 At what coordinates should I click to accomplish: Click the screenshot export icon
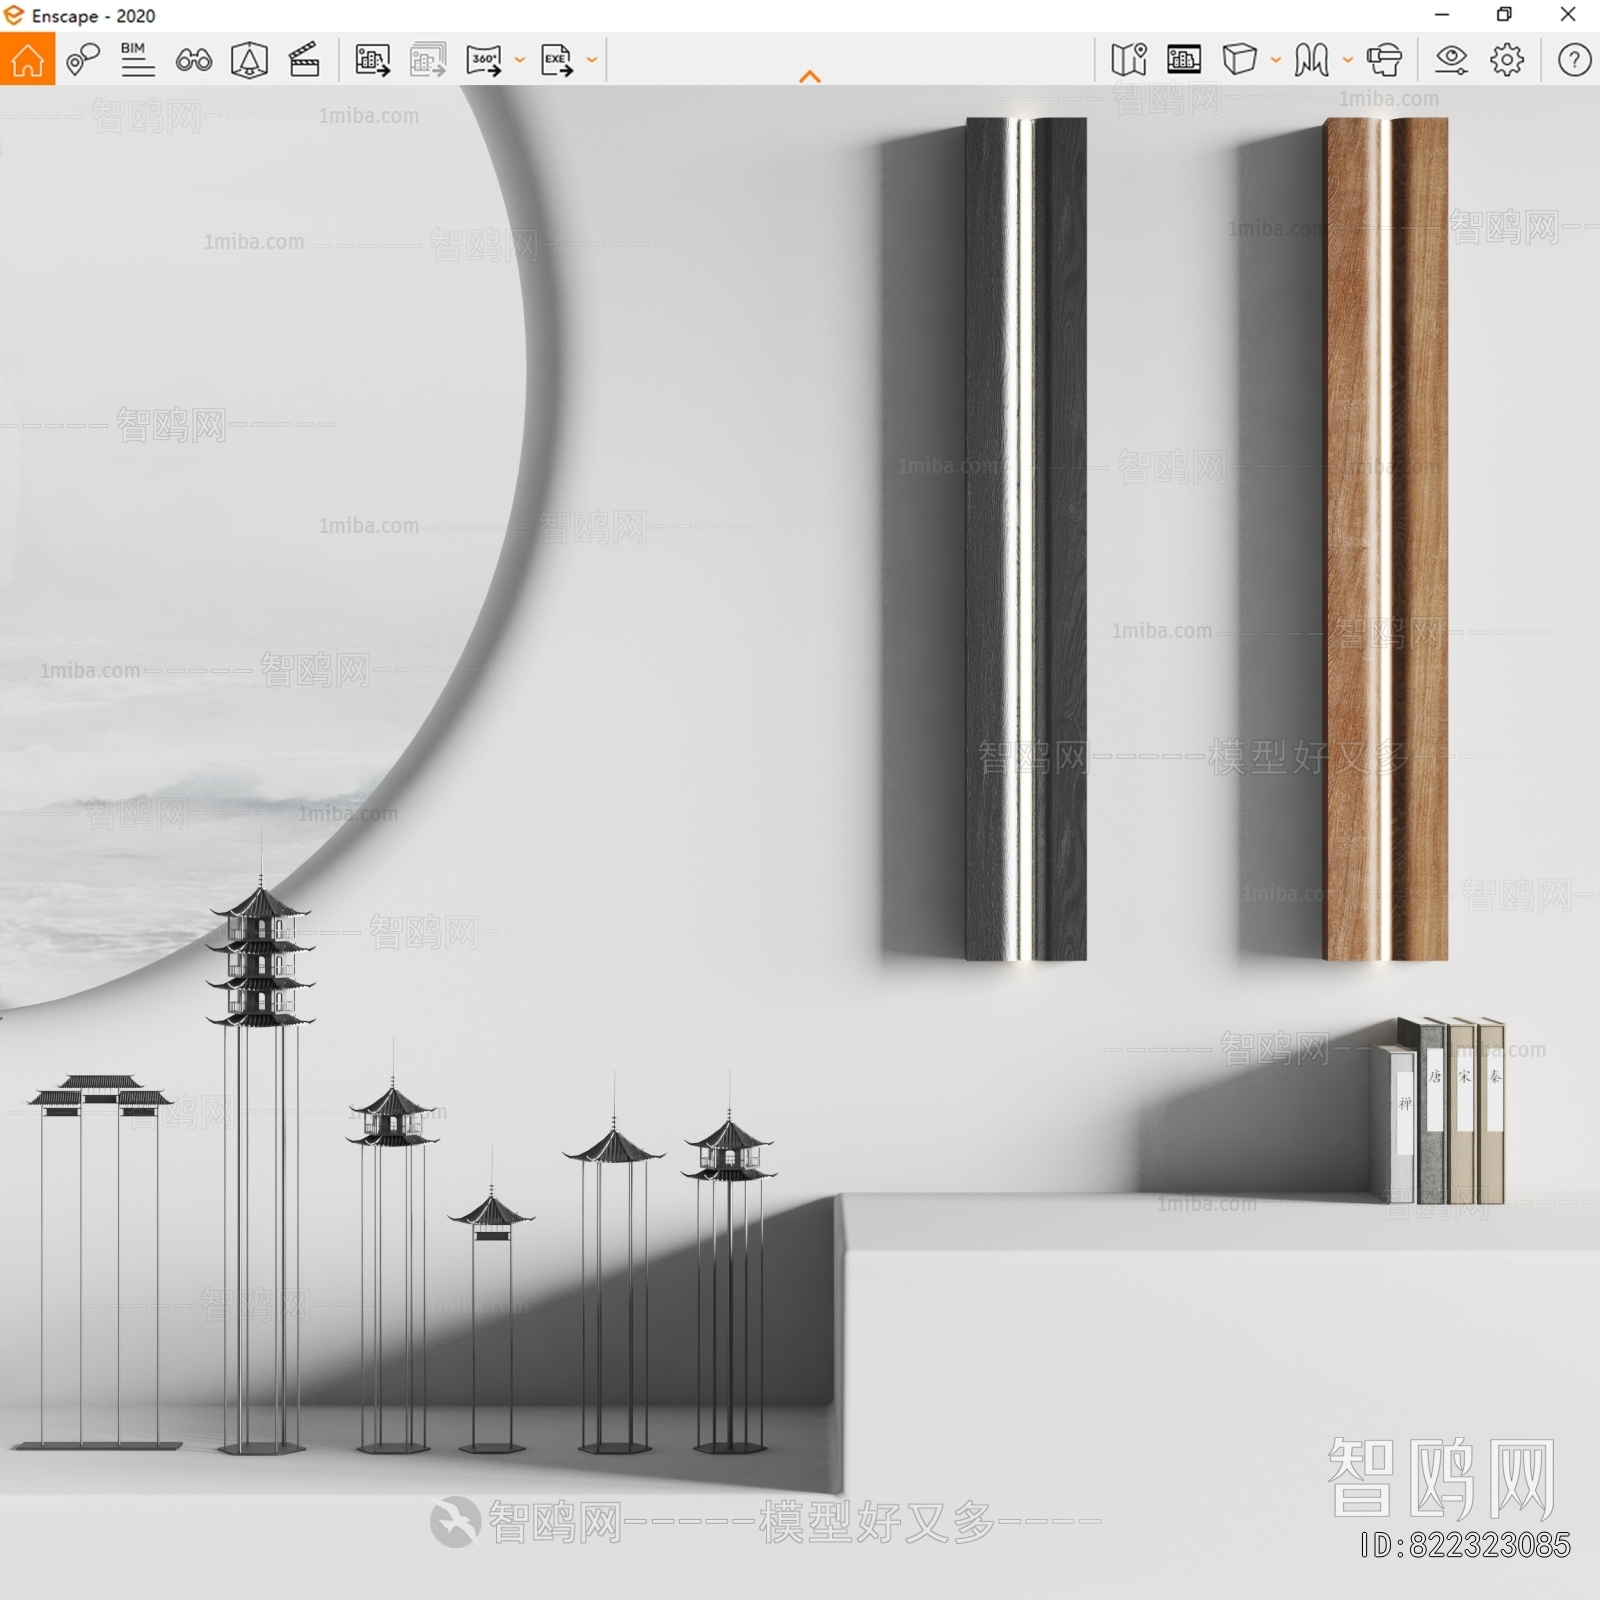(x=373, y=60)
